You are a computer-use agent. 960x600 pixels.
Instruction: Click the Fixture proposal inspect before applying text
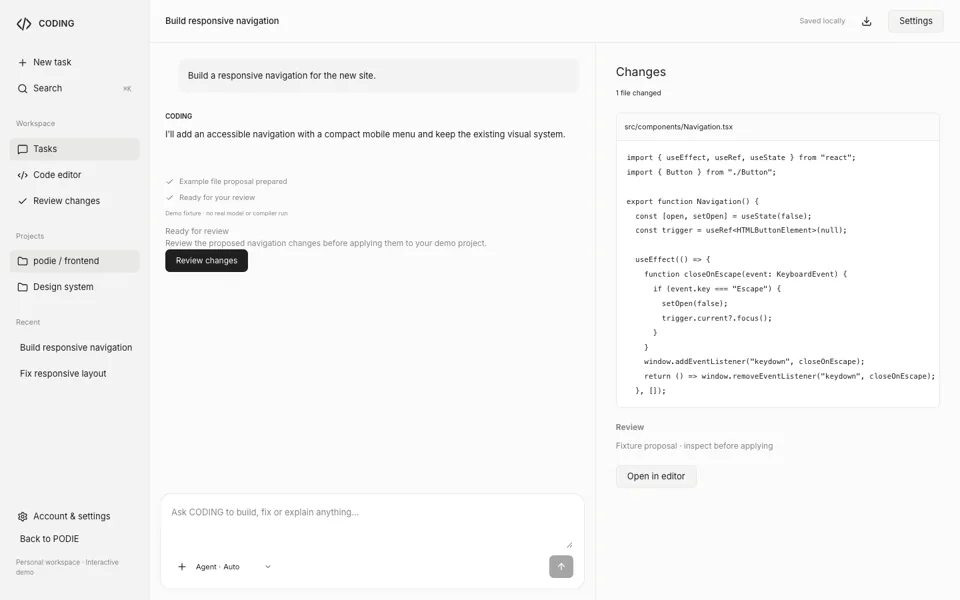pyautogui.click(x=694, y=446)
